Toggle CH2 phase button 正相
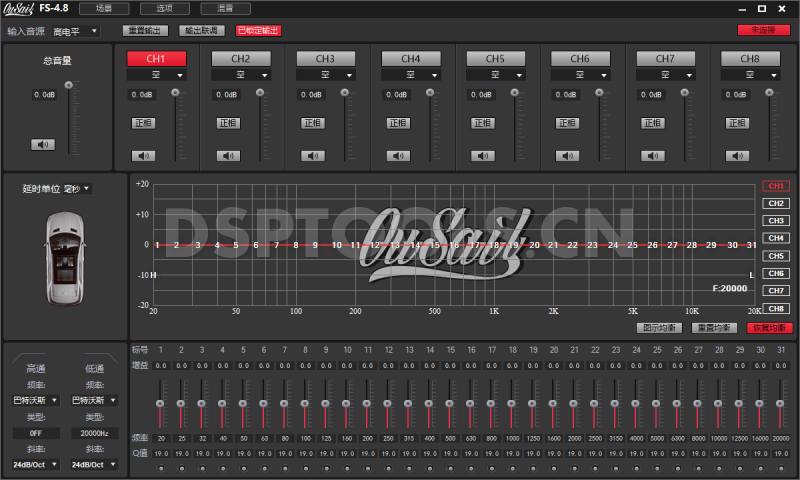The height and width of the screenshot is (480, 800). point(229,123)
